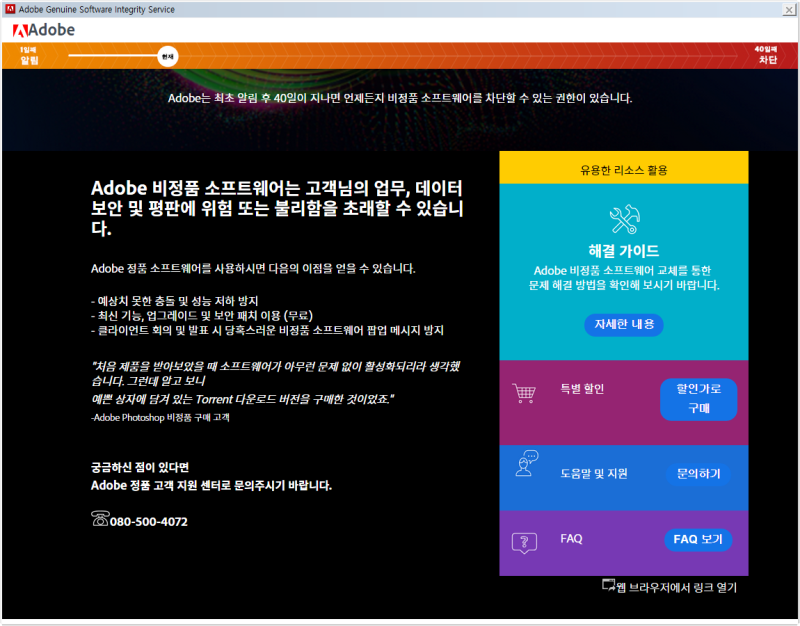800x626 pixels.
Task: Close the Adobe Genuine Software Integrity window
Action: [789, 9]
